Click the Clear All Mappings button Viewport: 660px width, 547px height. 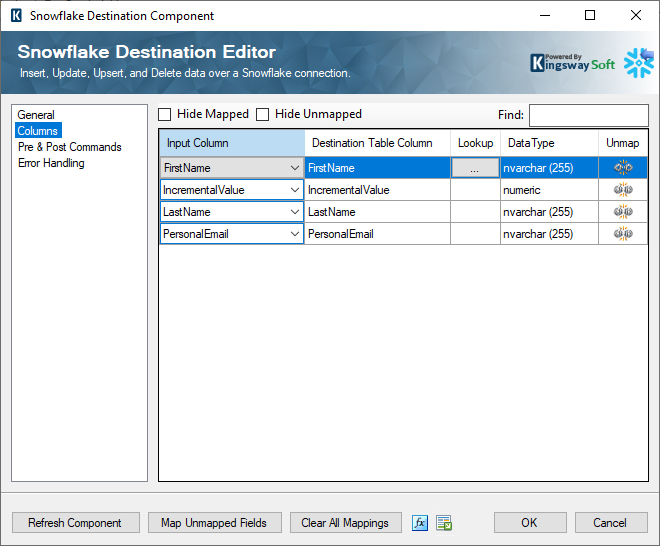point(346,523)
